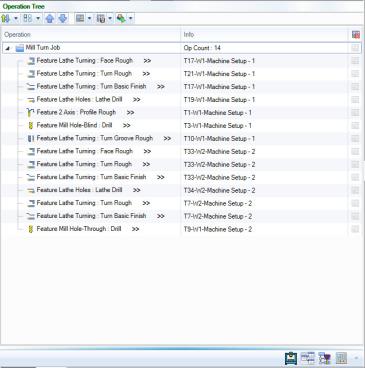Click the sort operations toolbar icon
The width and height of the screenshot is (365, 368).
6,19
